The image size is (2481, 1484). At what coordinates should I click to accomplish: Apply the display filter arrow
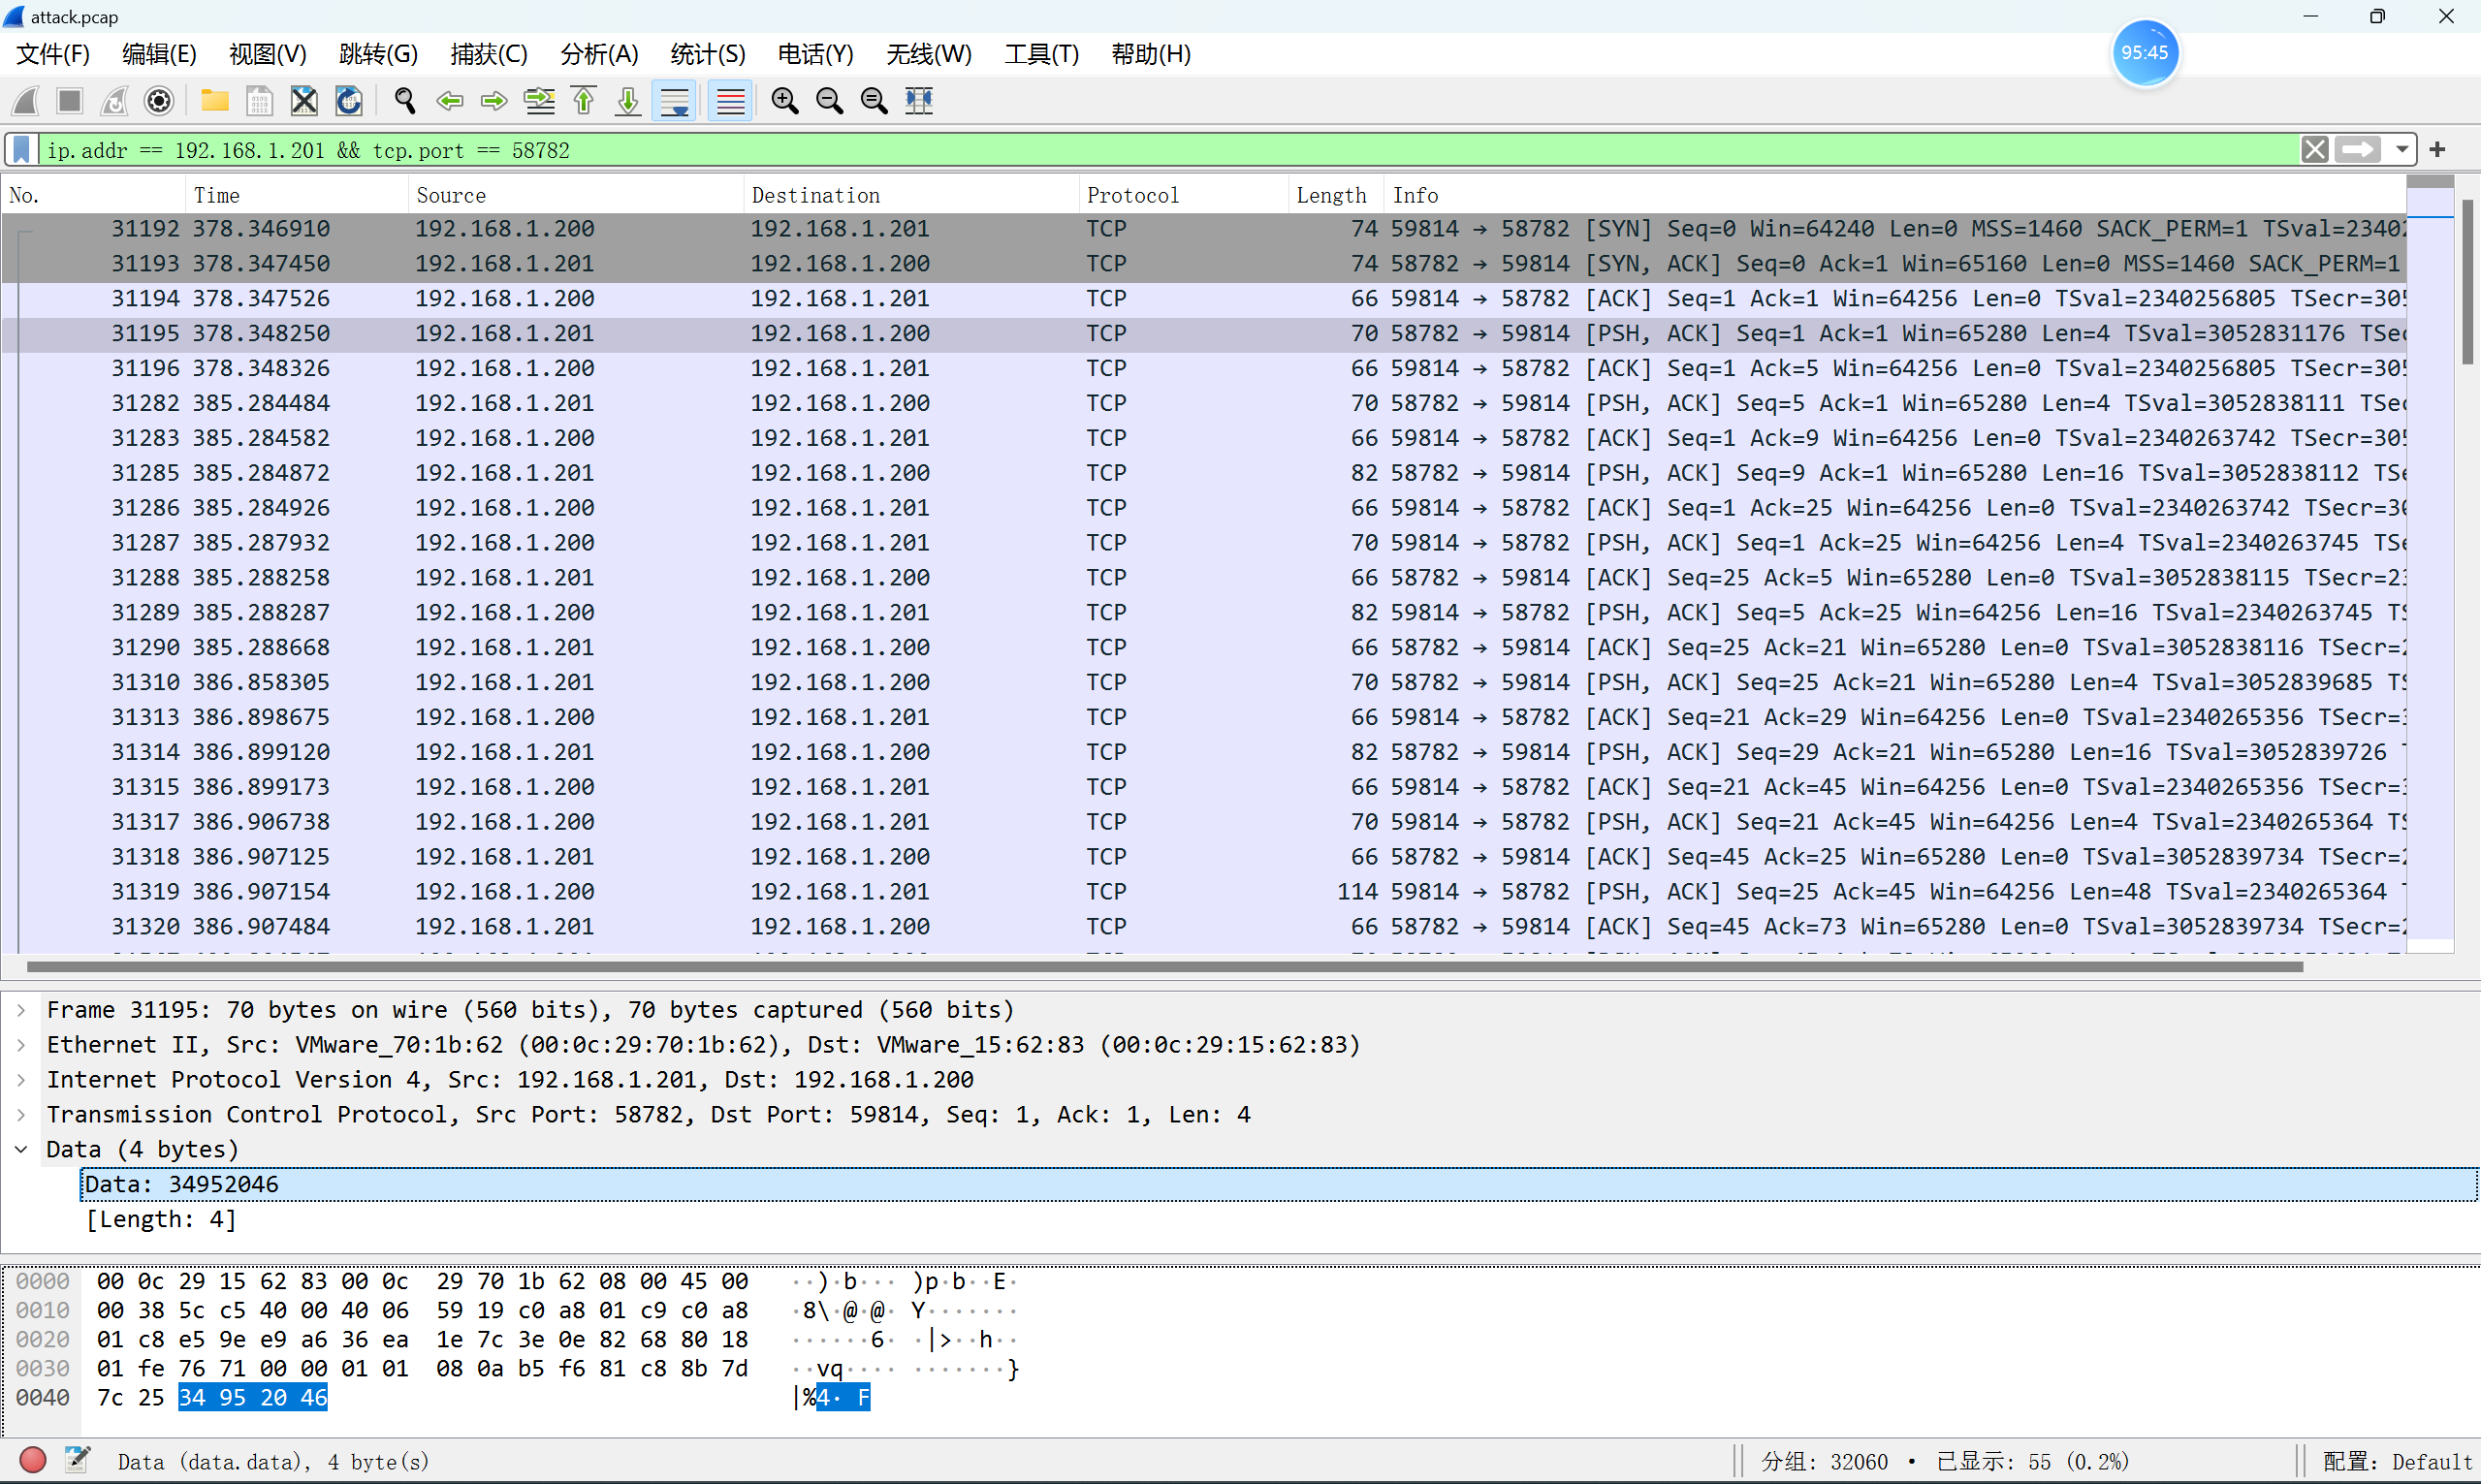point(2357,150)
